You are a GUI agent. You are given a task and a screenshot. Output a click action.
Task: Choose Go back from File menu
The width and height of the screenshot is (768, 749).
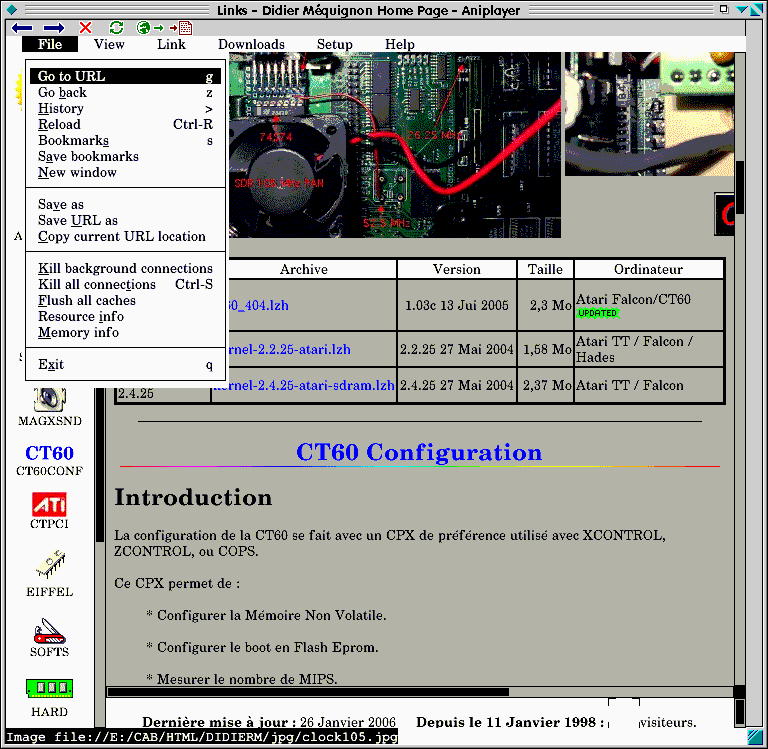(x=125, y=93)
